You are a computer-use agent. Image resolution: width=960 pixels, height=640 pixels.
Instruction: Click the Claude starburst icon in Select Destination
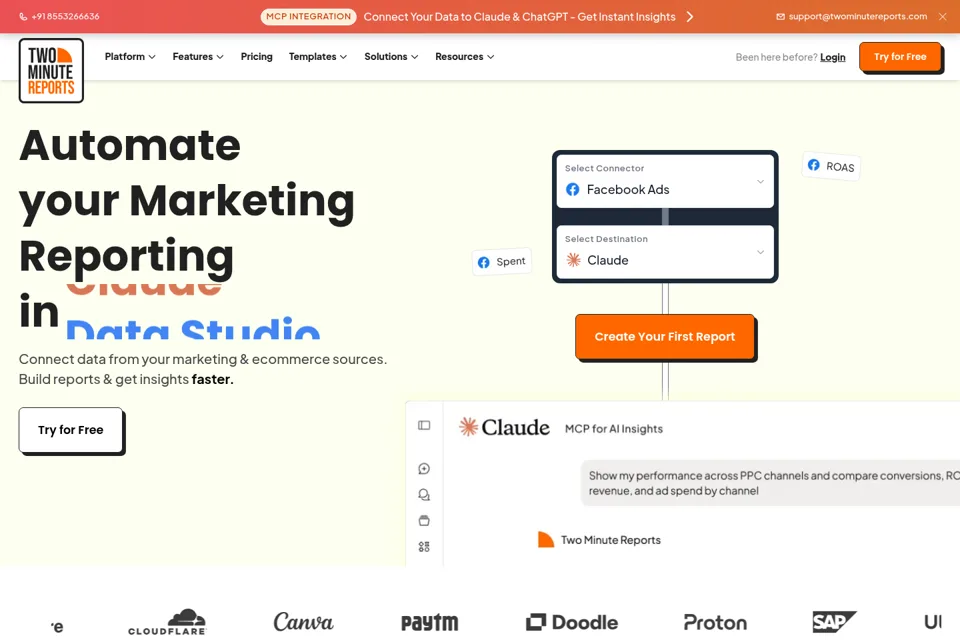(573, 260)
